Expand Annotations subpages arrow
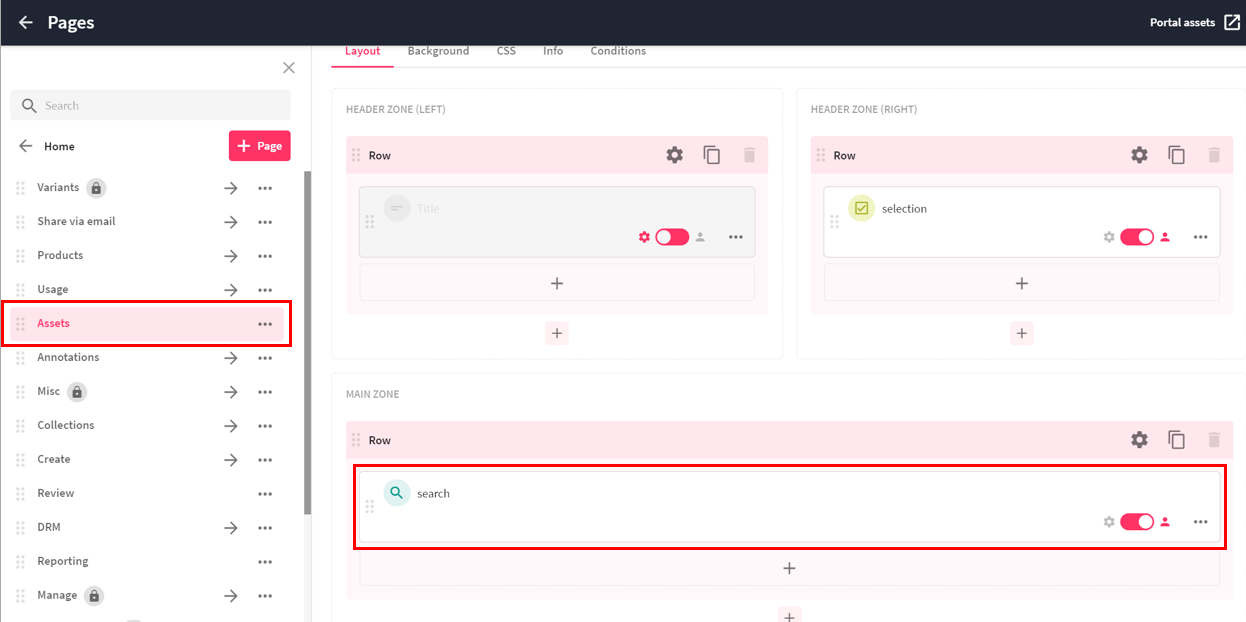The image size is (1246, 622). (231, 358)
